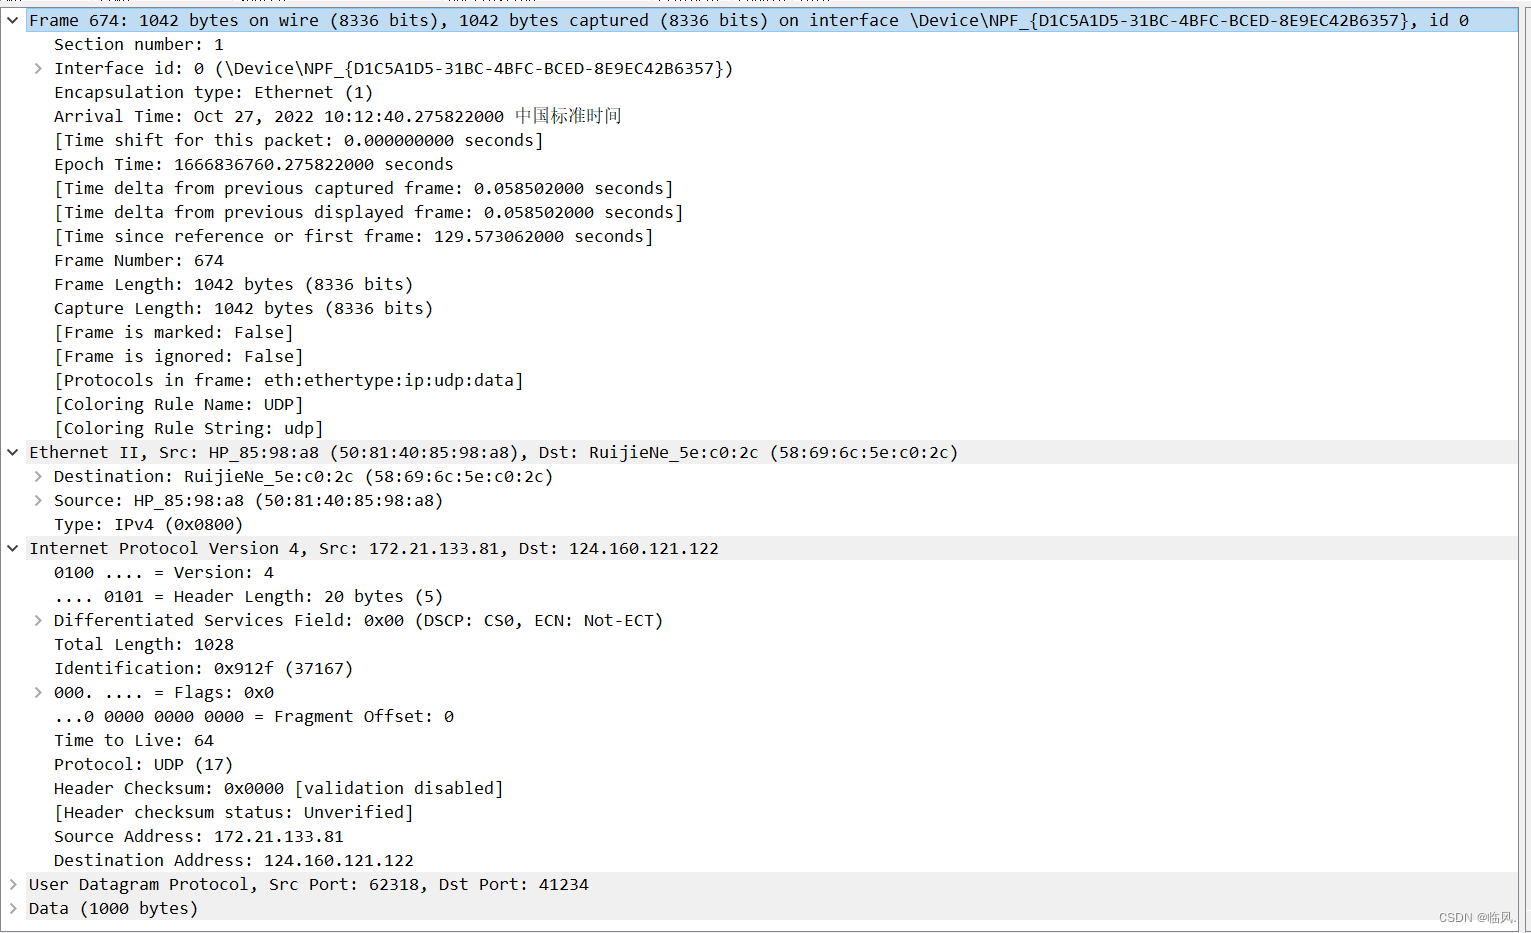
Task: Expand the Data (1000 bytes) section
Action: tap(13, 908)
